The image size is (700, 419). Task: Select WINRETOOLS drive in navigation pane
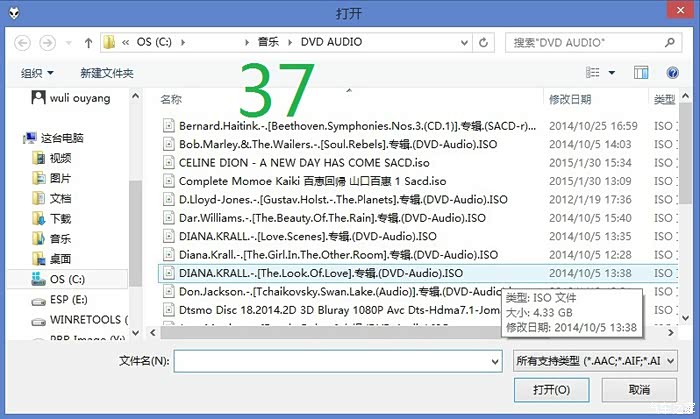coord(79,319)
